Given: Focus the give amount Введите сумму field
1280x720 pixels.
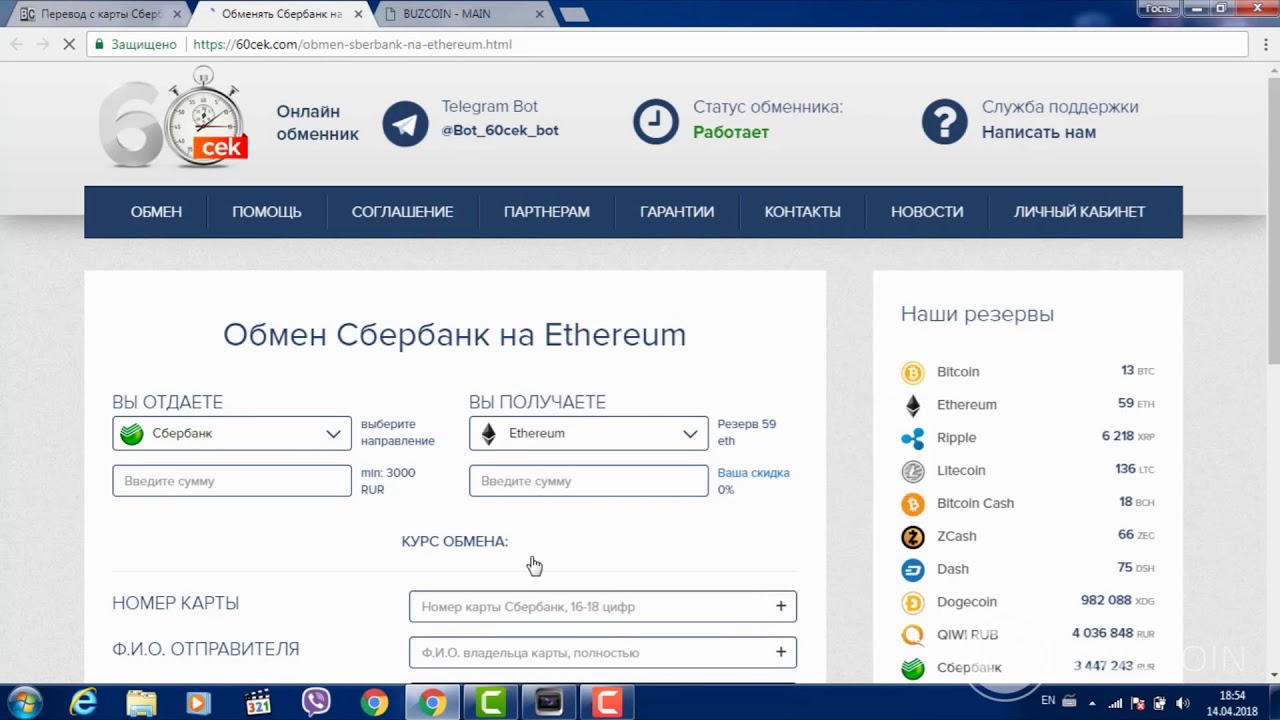Looking at the screenshot, I should click(232, 481).
